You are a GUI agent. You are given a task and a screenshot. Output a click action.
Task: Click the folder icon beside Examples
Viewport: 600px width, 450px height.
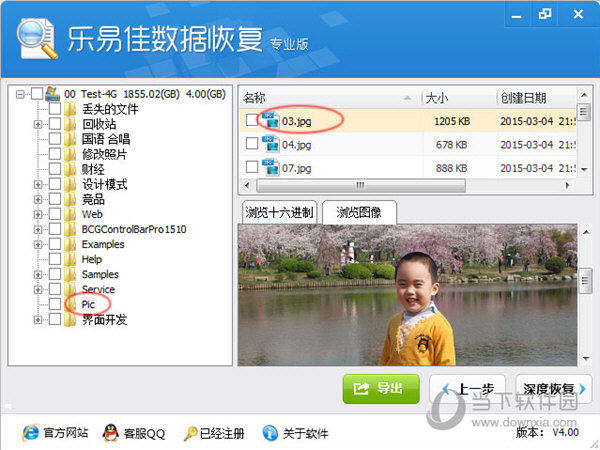click(x=70, y=244)
